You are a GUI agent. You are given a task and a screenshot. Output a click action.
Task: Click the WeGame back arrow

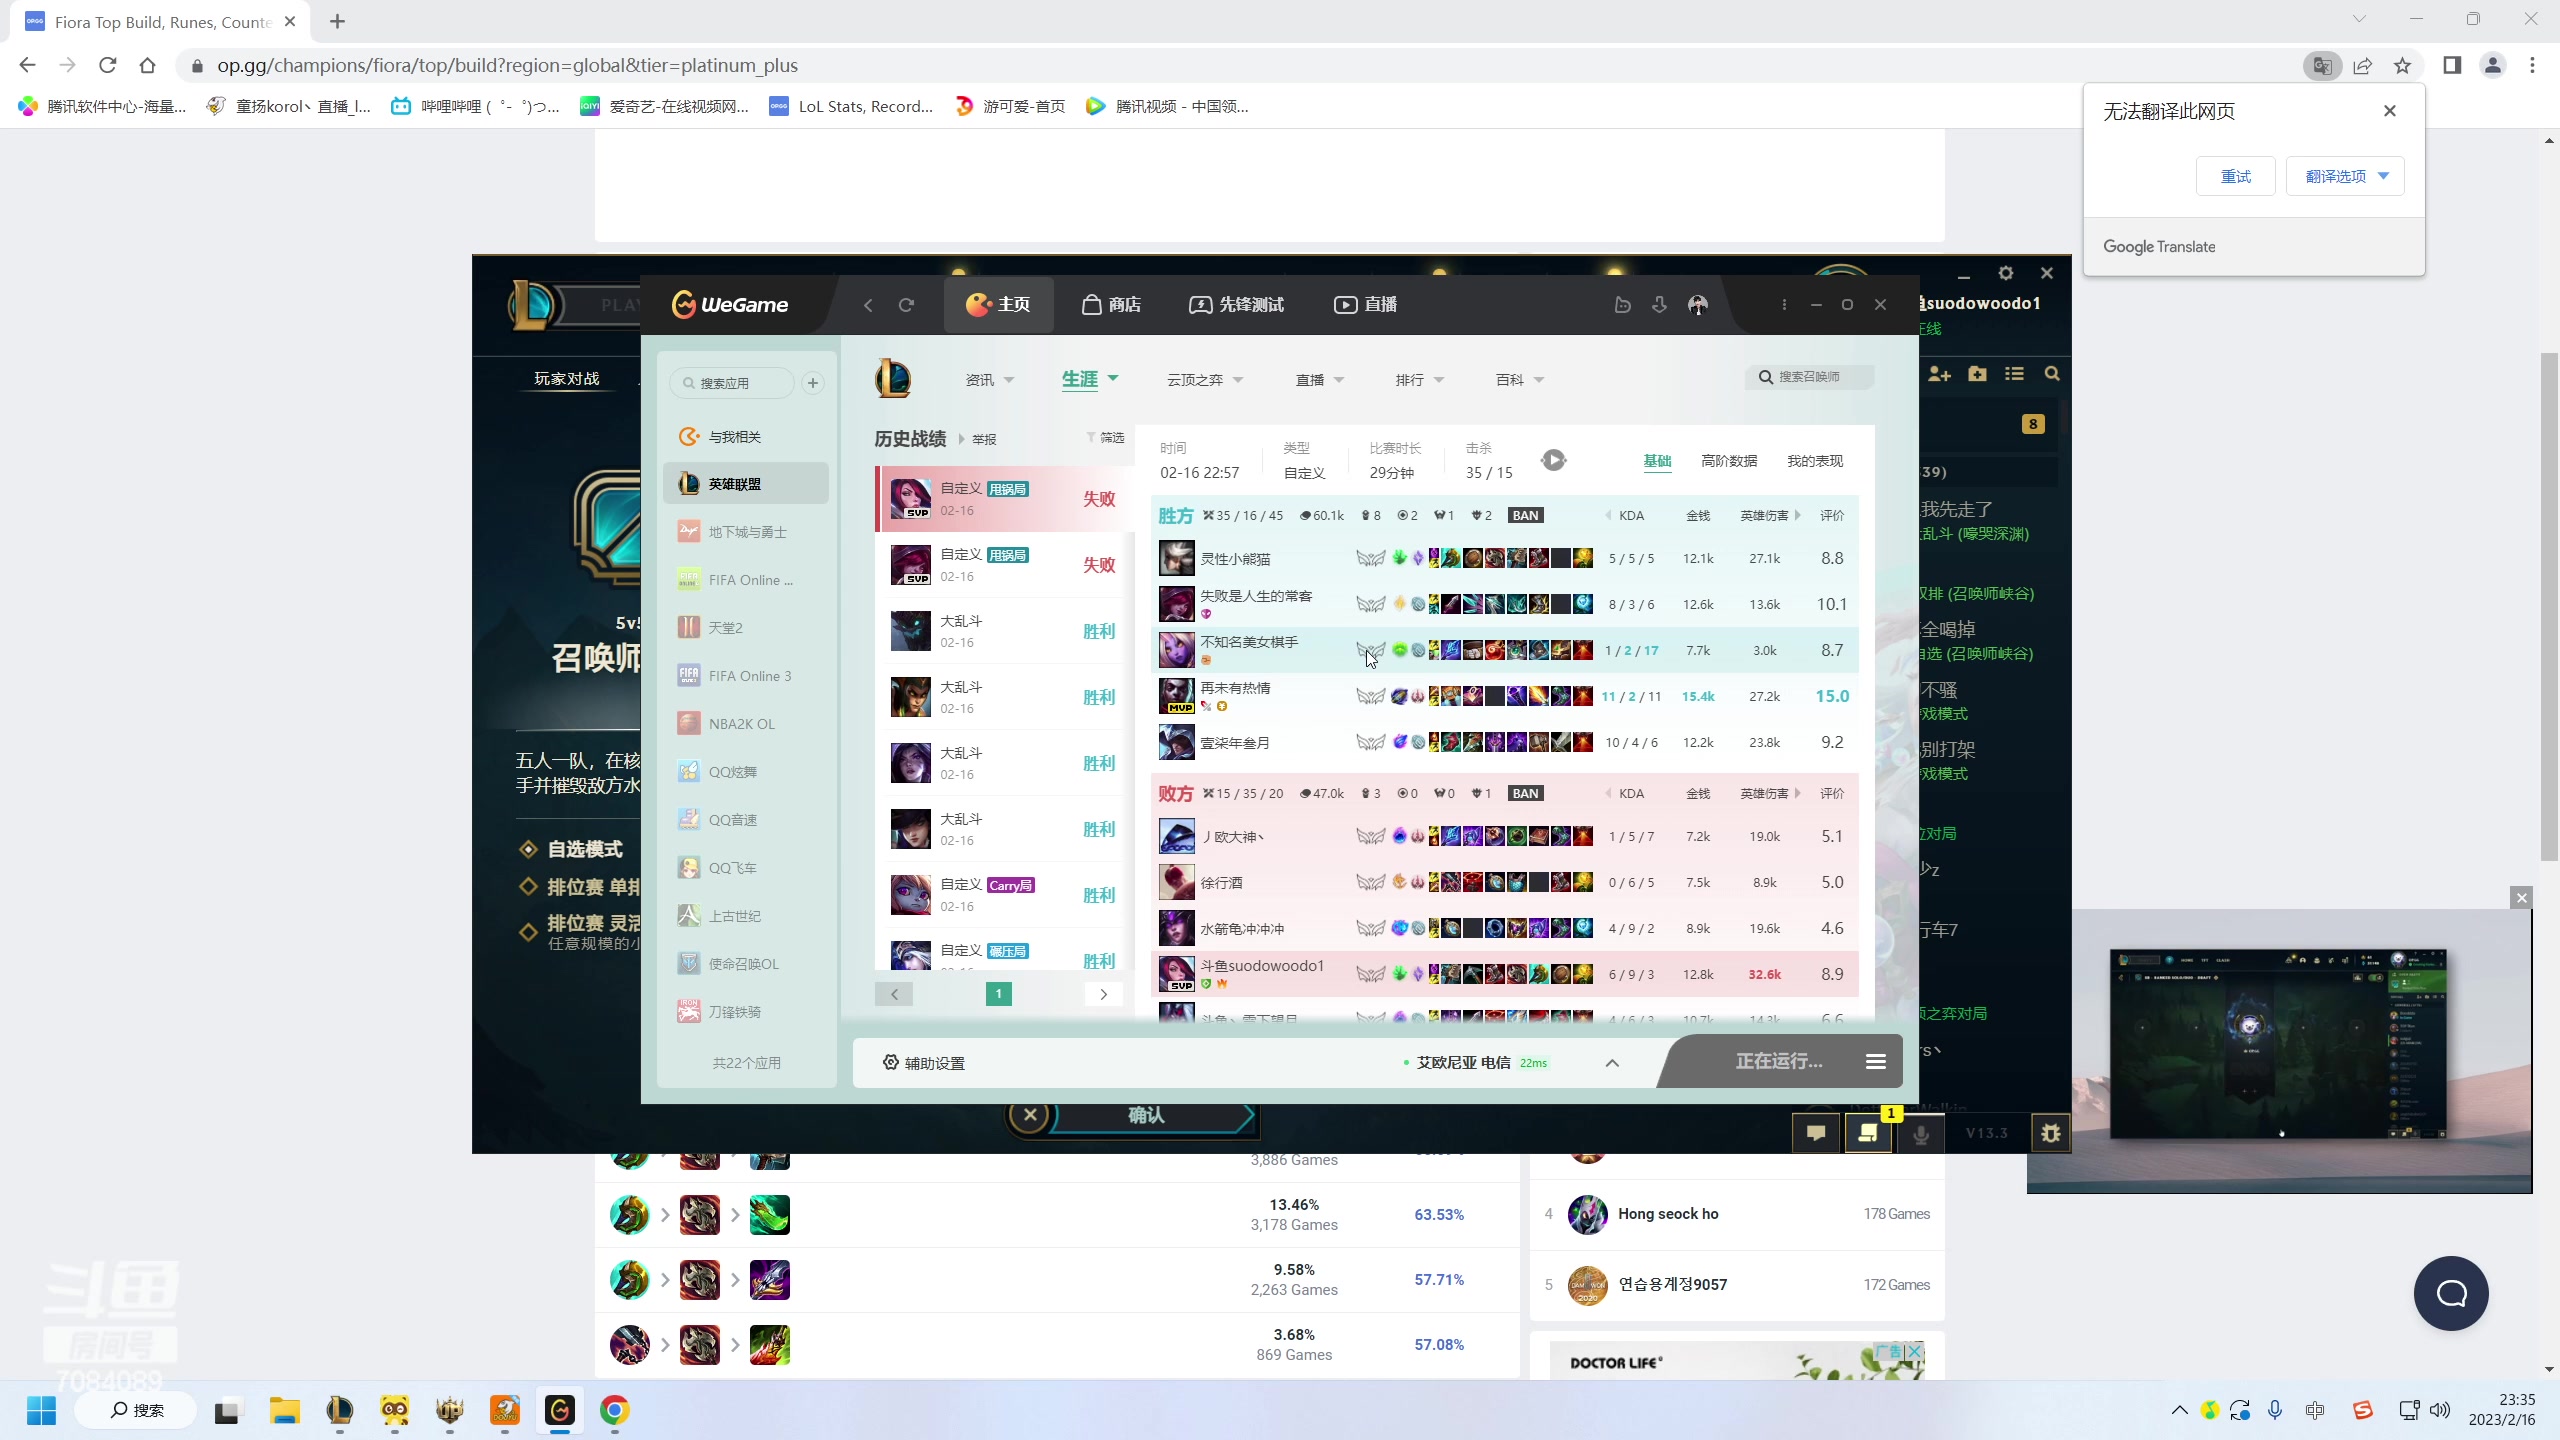pyautogui.click(x=868, y=305)
